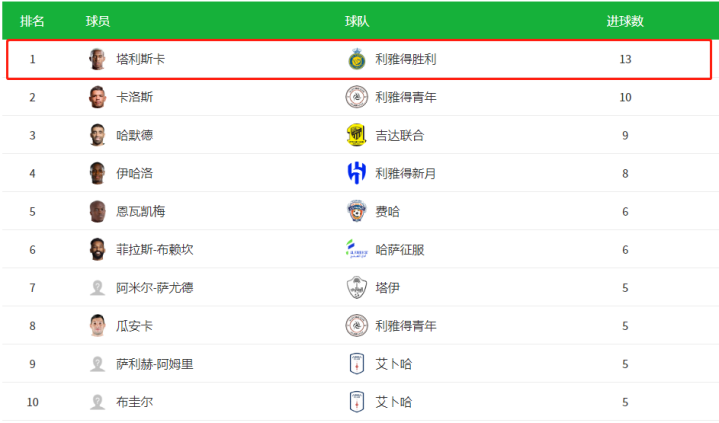719x423 pixels.
Task: Open 塔利斯卡 player photo
Action: coord(97,59)
